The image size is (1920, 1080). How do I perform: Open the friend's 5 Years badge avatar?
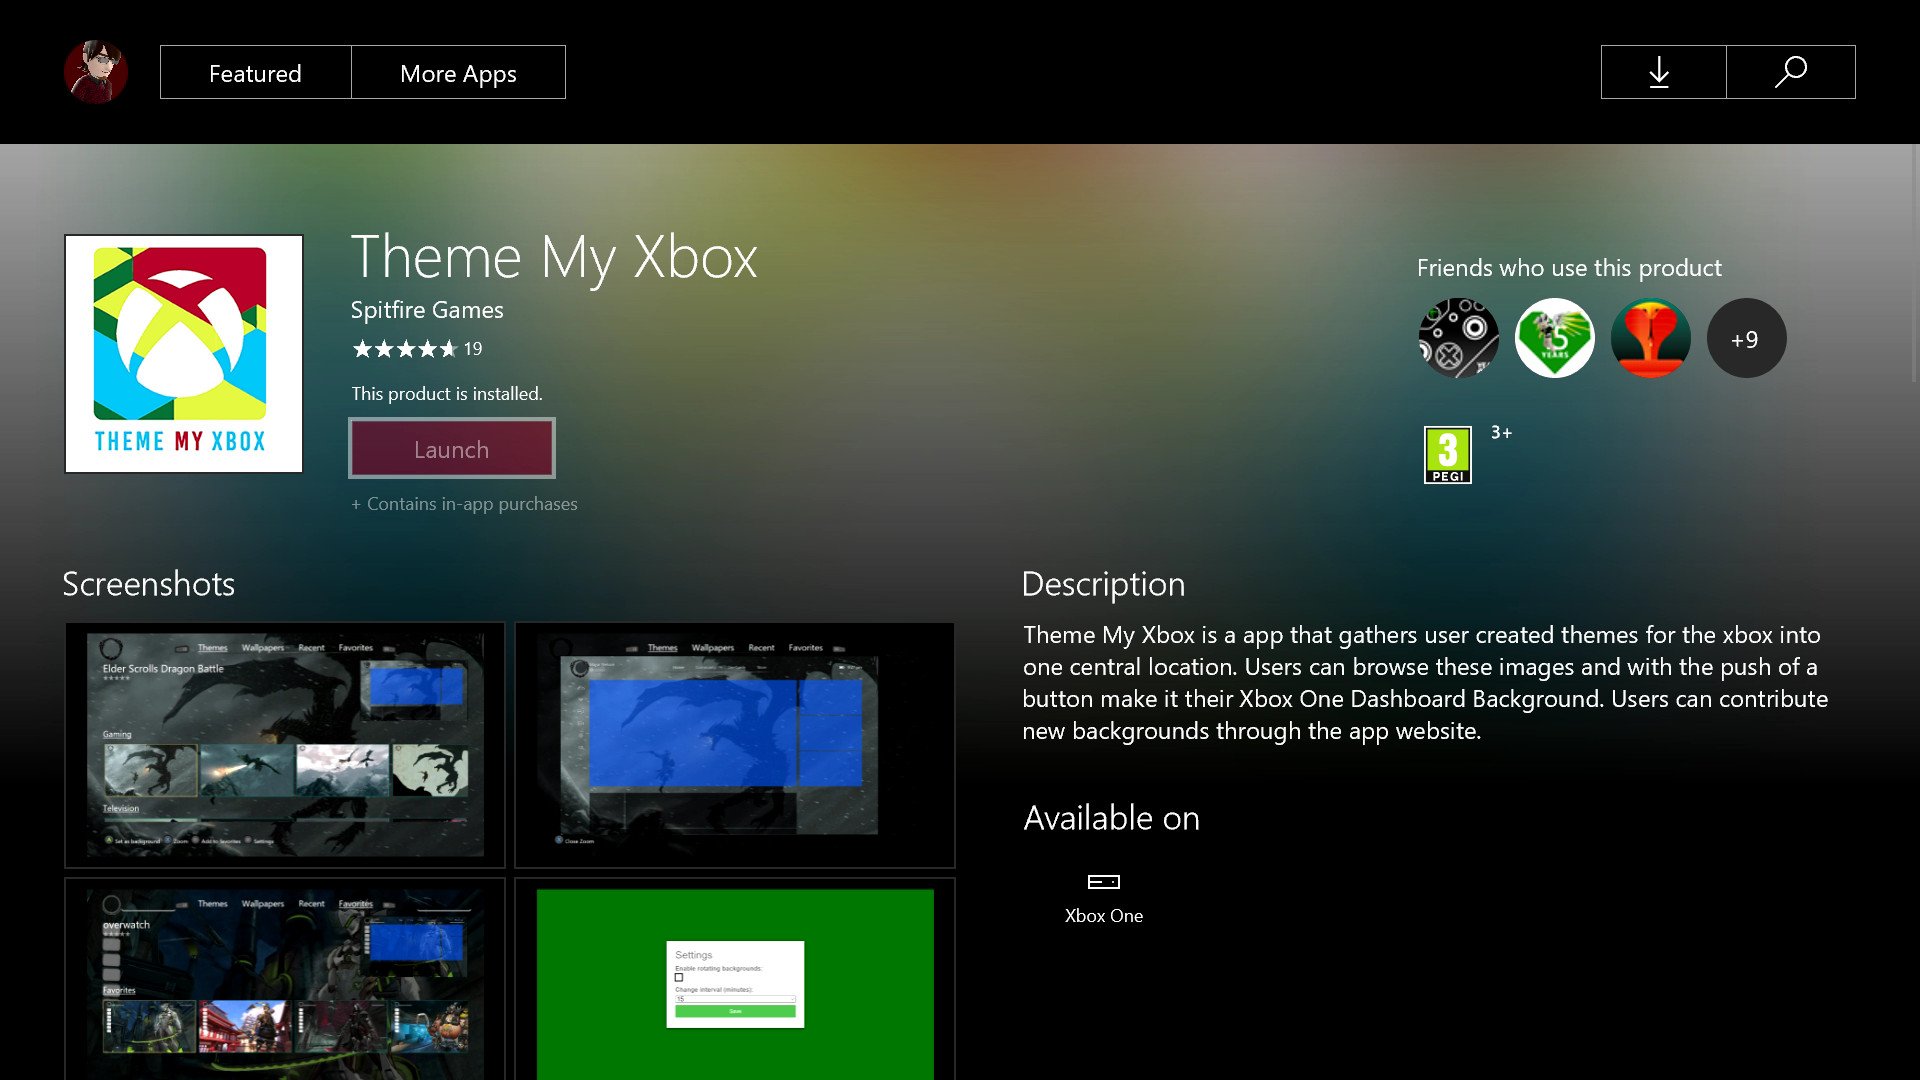coord(1554,338)
